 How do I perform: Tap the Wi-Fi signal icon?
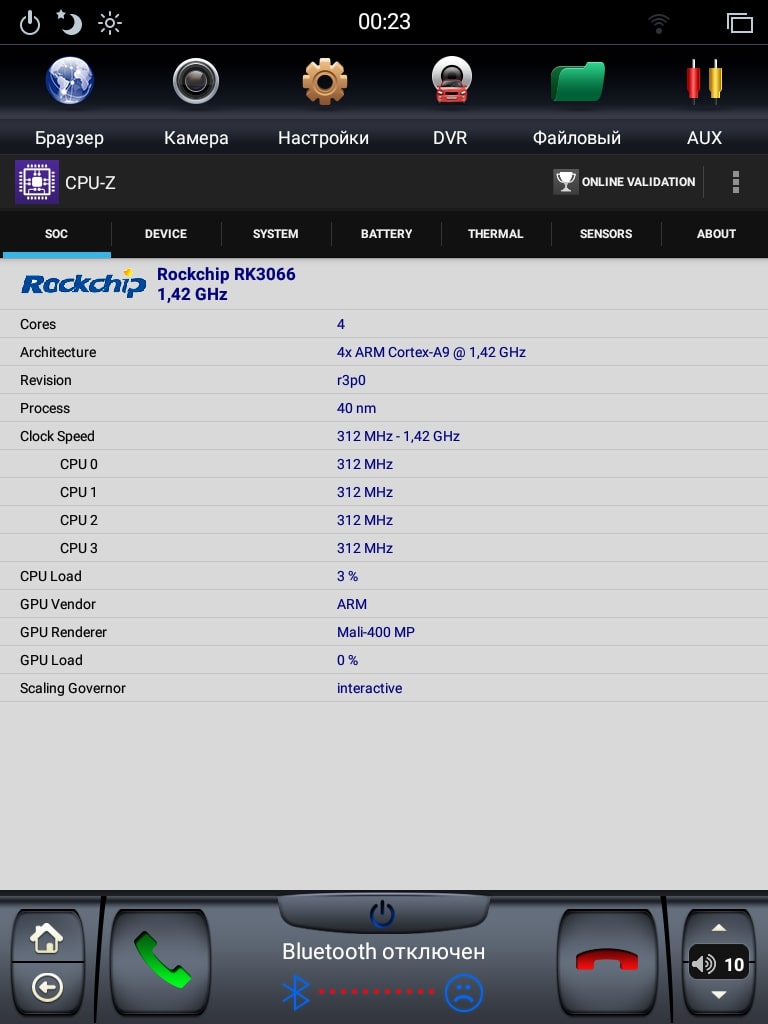click(658, 24)
